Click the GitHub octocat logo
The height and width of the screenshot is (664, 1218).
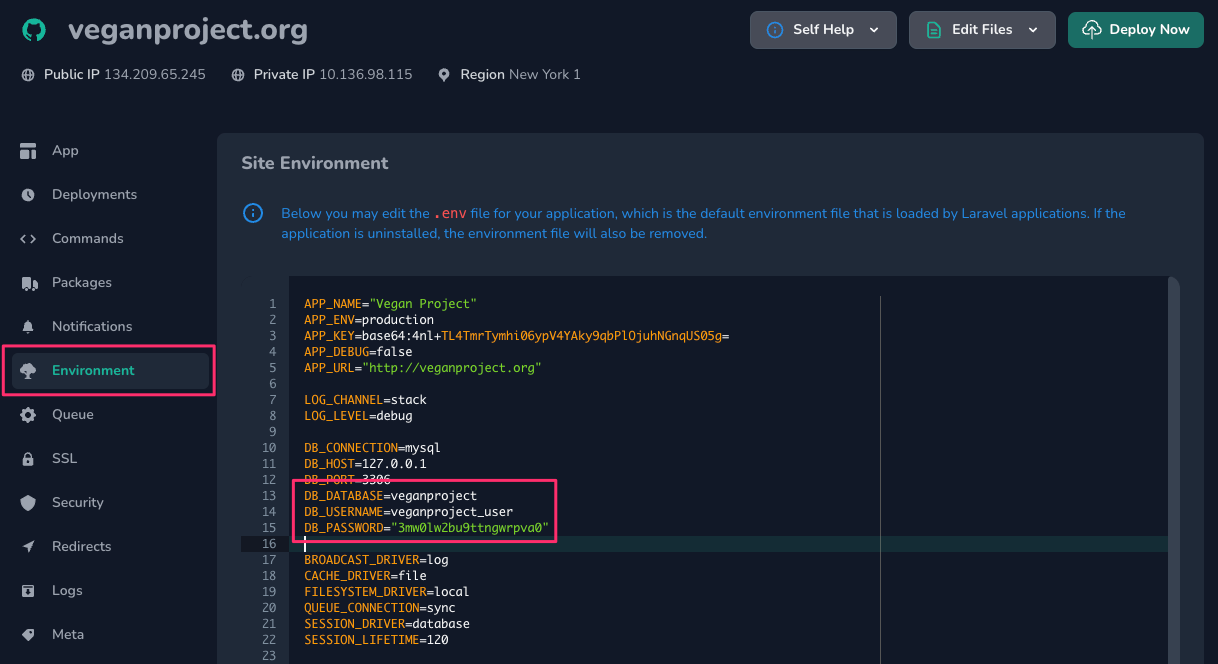pos(33,31)
